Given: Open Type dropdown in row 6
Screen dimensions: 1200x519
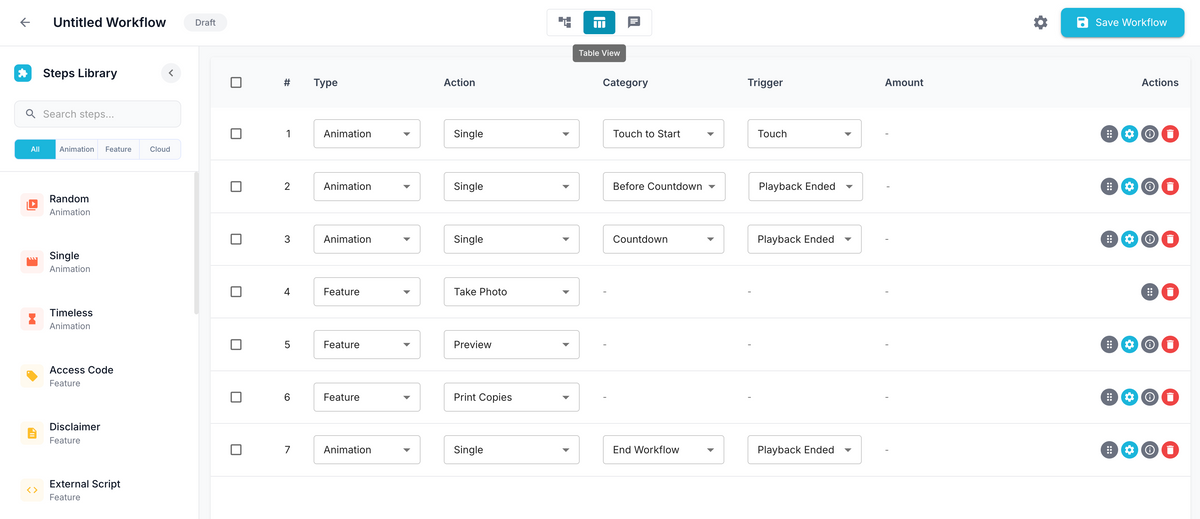Looking at the screenshot, I should [x=367, y=397].
